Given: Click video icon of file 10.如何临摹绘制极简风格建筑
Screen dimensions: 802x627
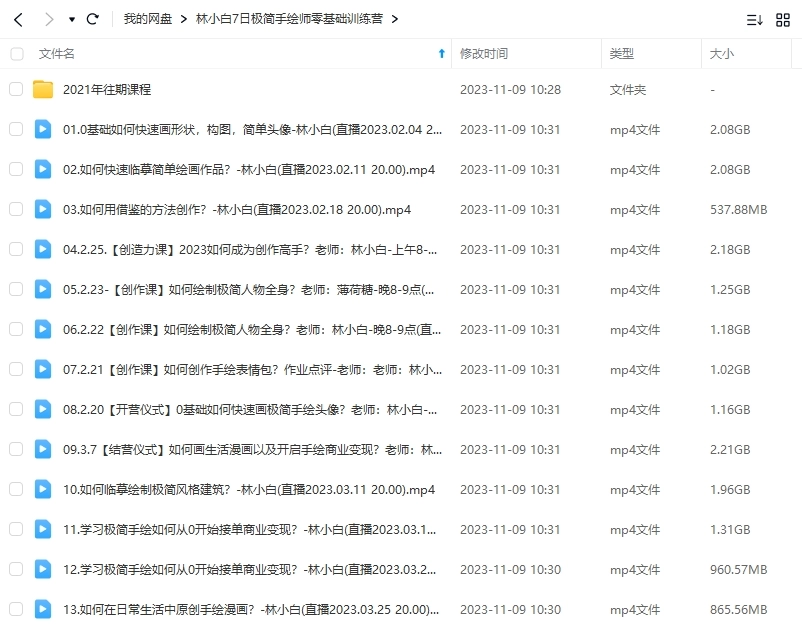Looking at the screenshot, I should coord(43,489).
